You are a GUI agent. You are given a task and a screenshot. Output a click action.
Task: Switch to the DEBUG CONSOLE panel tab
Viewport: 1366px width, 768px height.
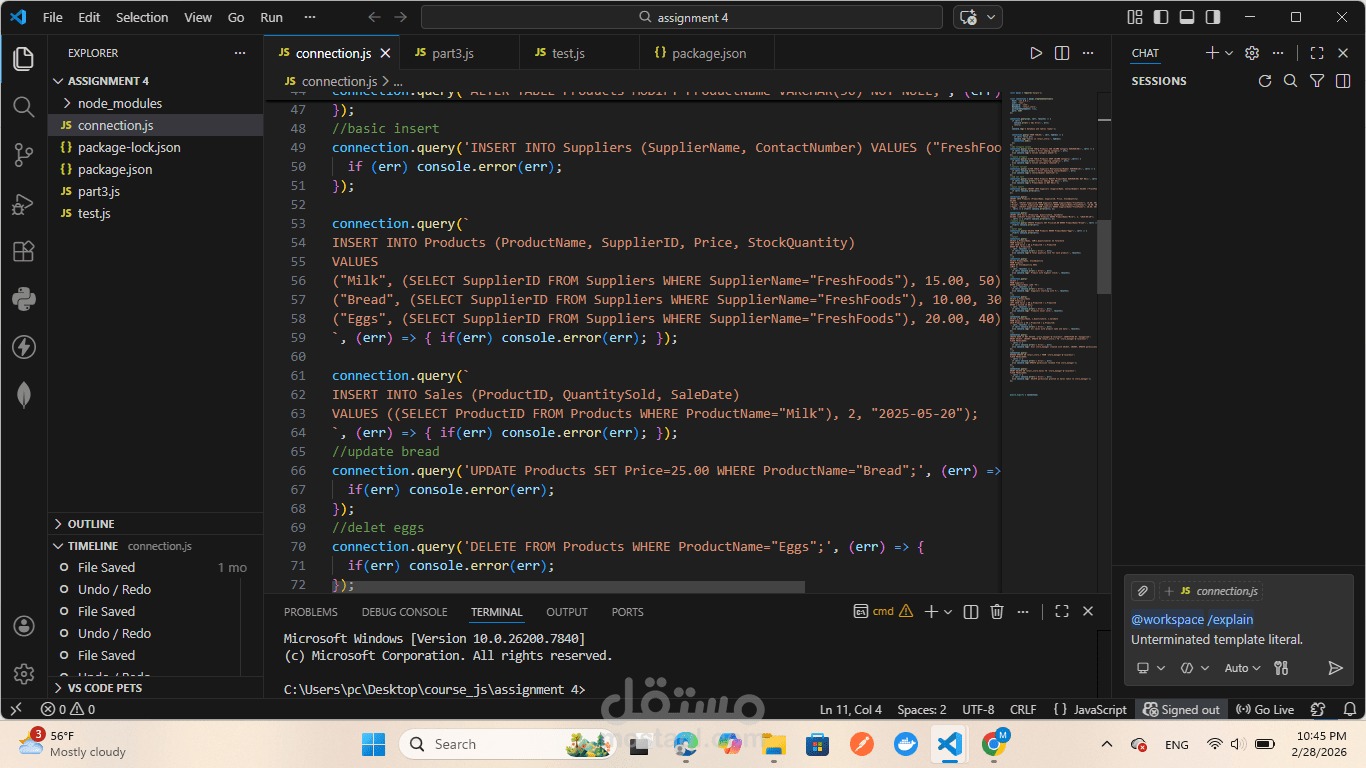[x=405, y=612]
